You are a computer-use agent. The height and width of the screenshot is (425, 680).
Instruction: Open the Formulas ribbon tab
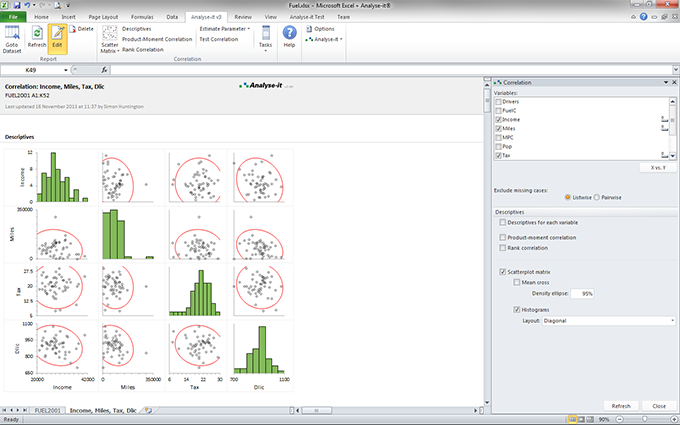tap(142, 17)
